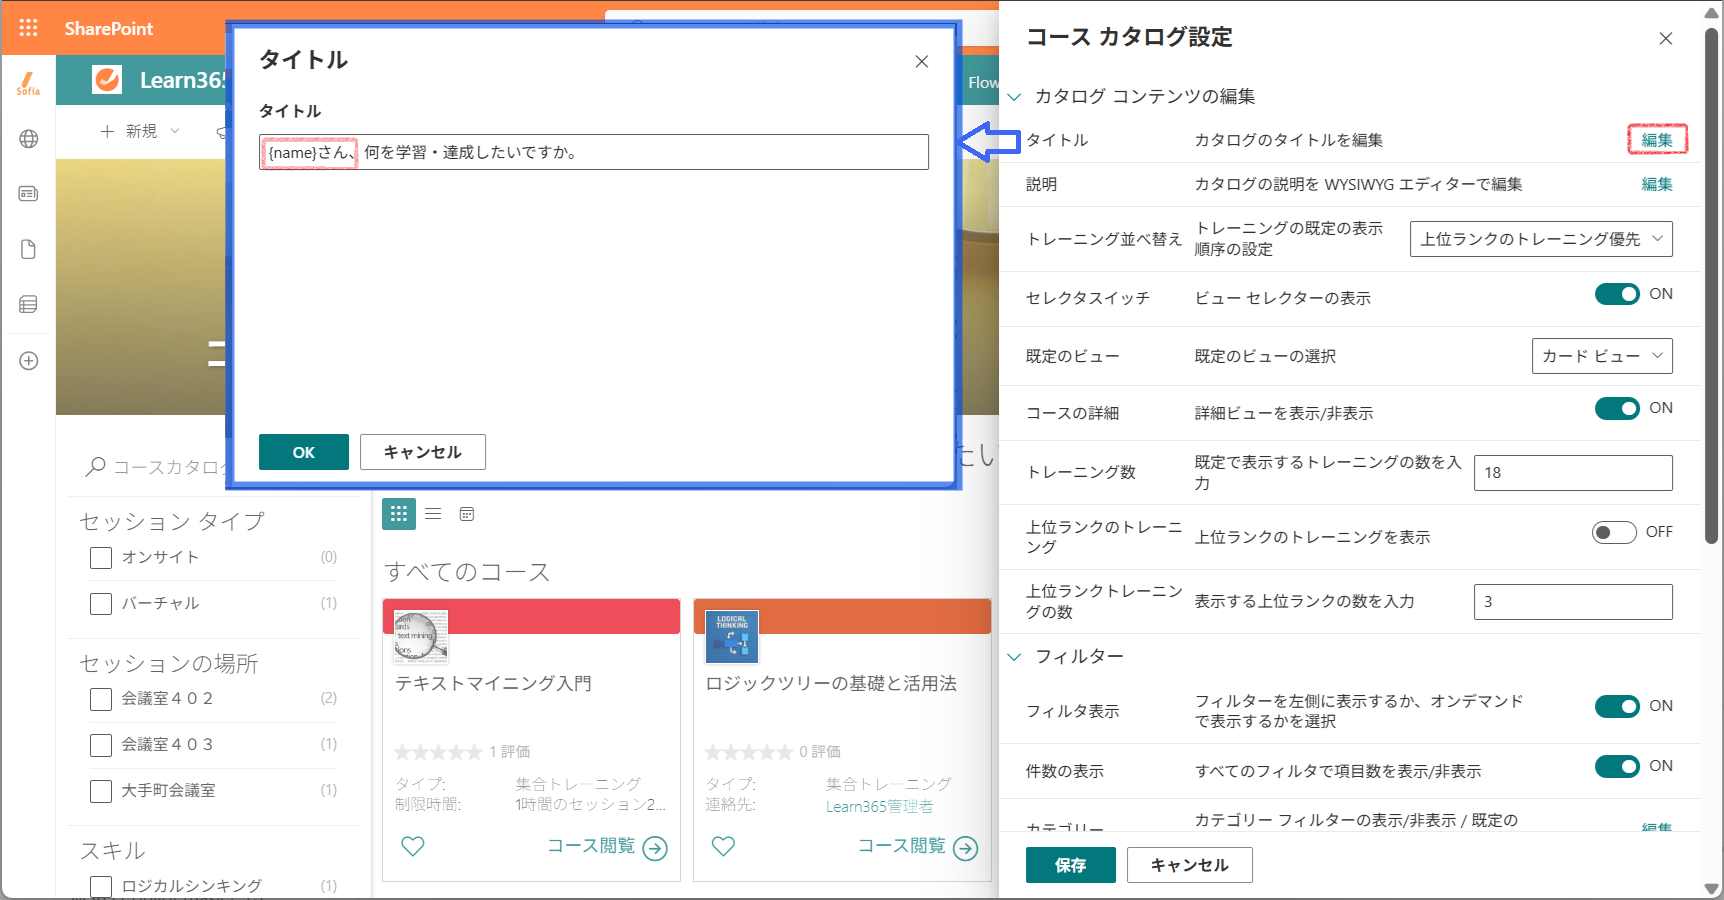The width and height of the screenshot is (1724, 900).
Task: Click the globe icon in left rail
Action: [x=28, y=139]
